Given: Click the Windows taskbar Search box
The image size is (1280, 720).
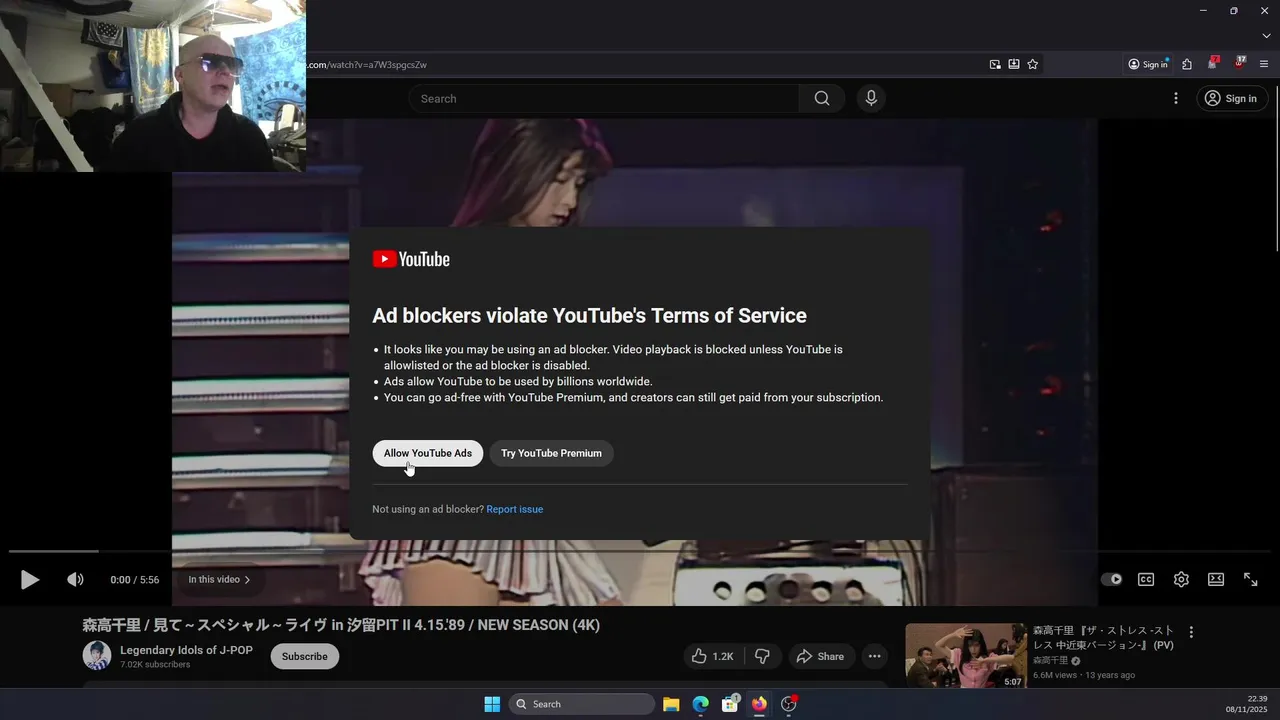Looking at the screenshot, I should pyautogui.click(x=582, y=704).
